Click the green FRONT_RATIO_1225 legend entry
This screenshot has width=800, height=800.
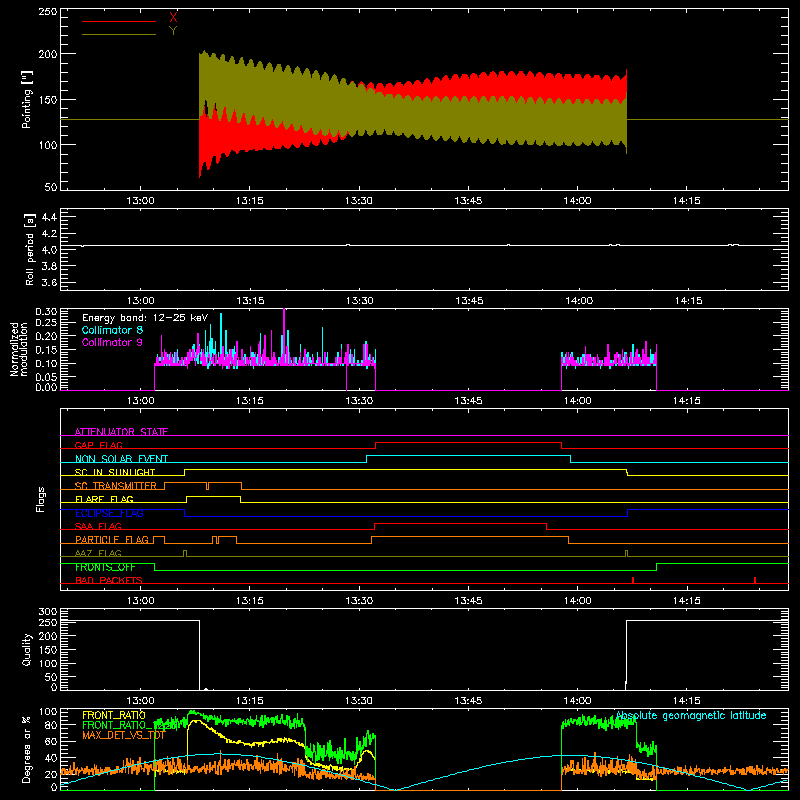tap(130, 725)
